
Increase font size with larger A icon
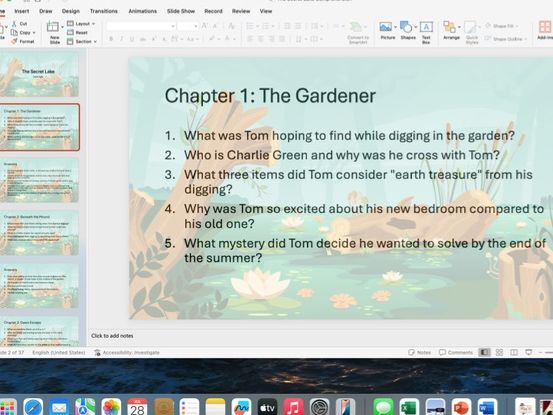[205, 25]
